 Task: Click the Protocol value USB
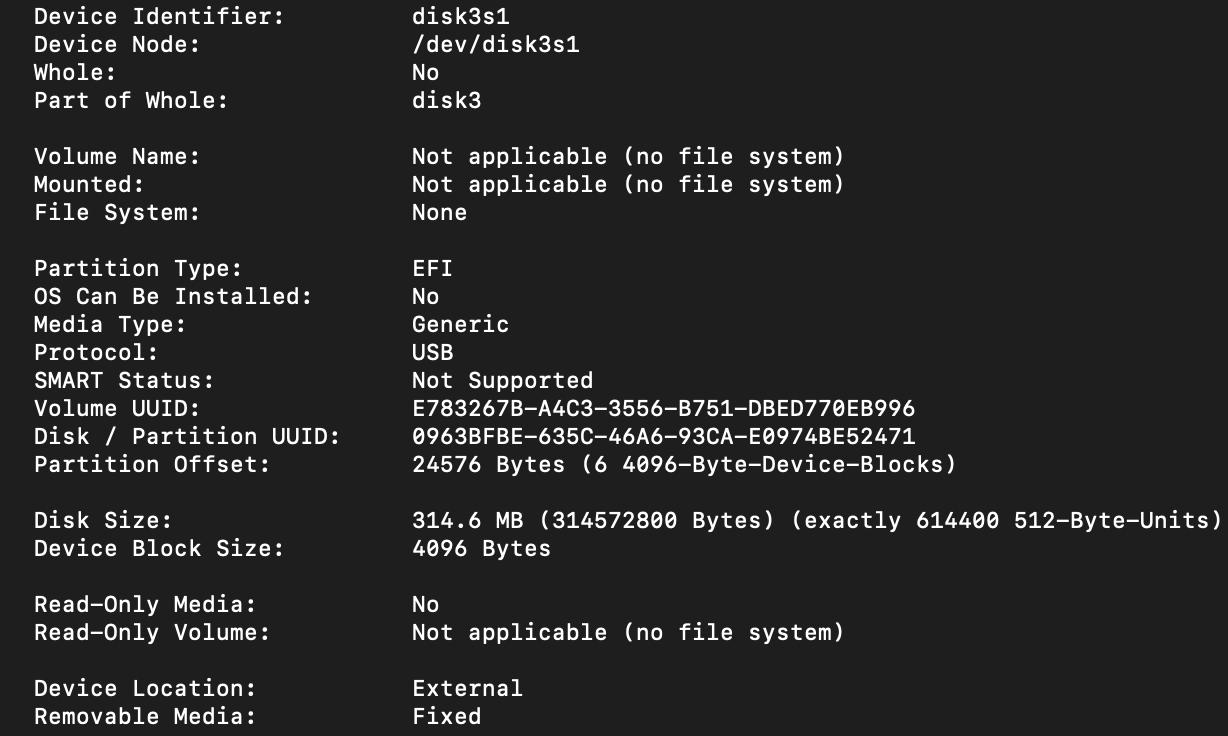point(432,352)
